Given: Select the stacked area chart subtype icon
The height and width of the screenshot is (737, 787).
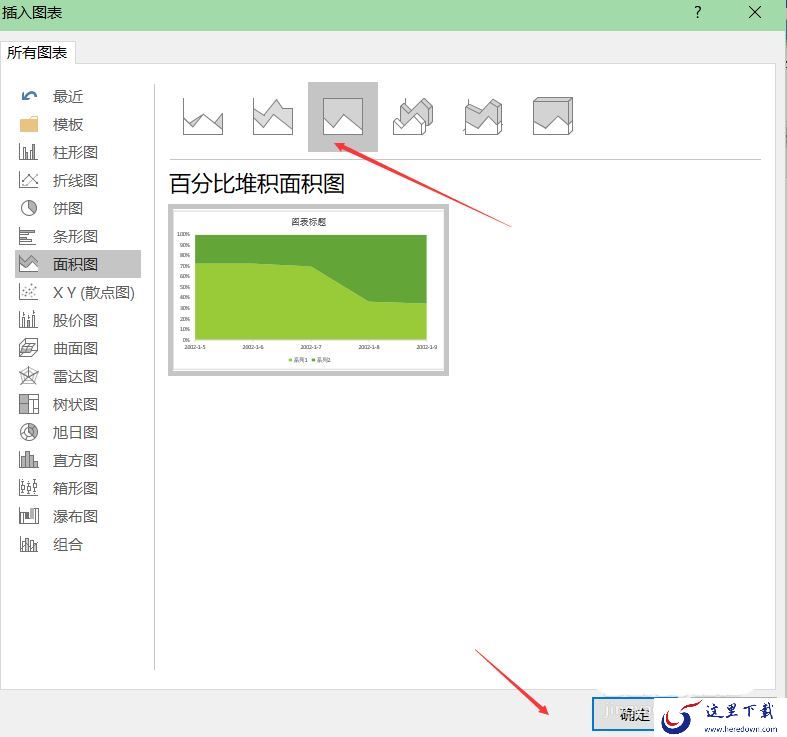Looking at the screenshot, I should point(272,117).
